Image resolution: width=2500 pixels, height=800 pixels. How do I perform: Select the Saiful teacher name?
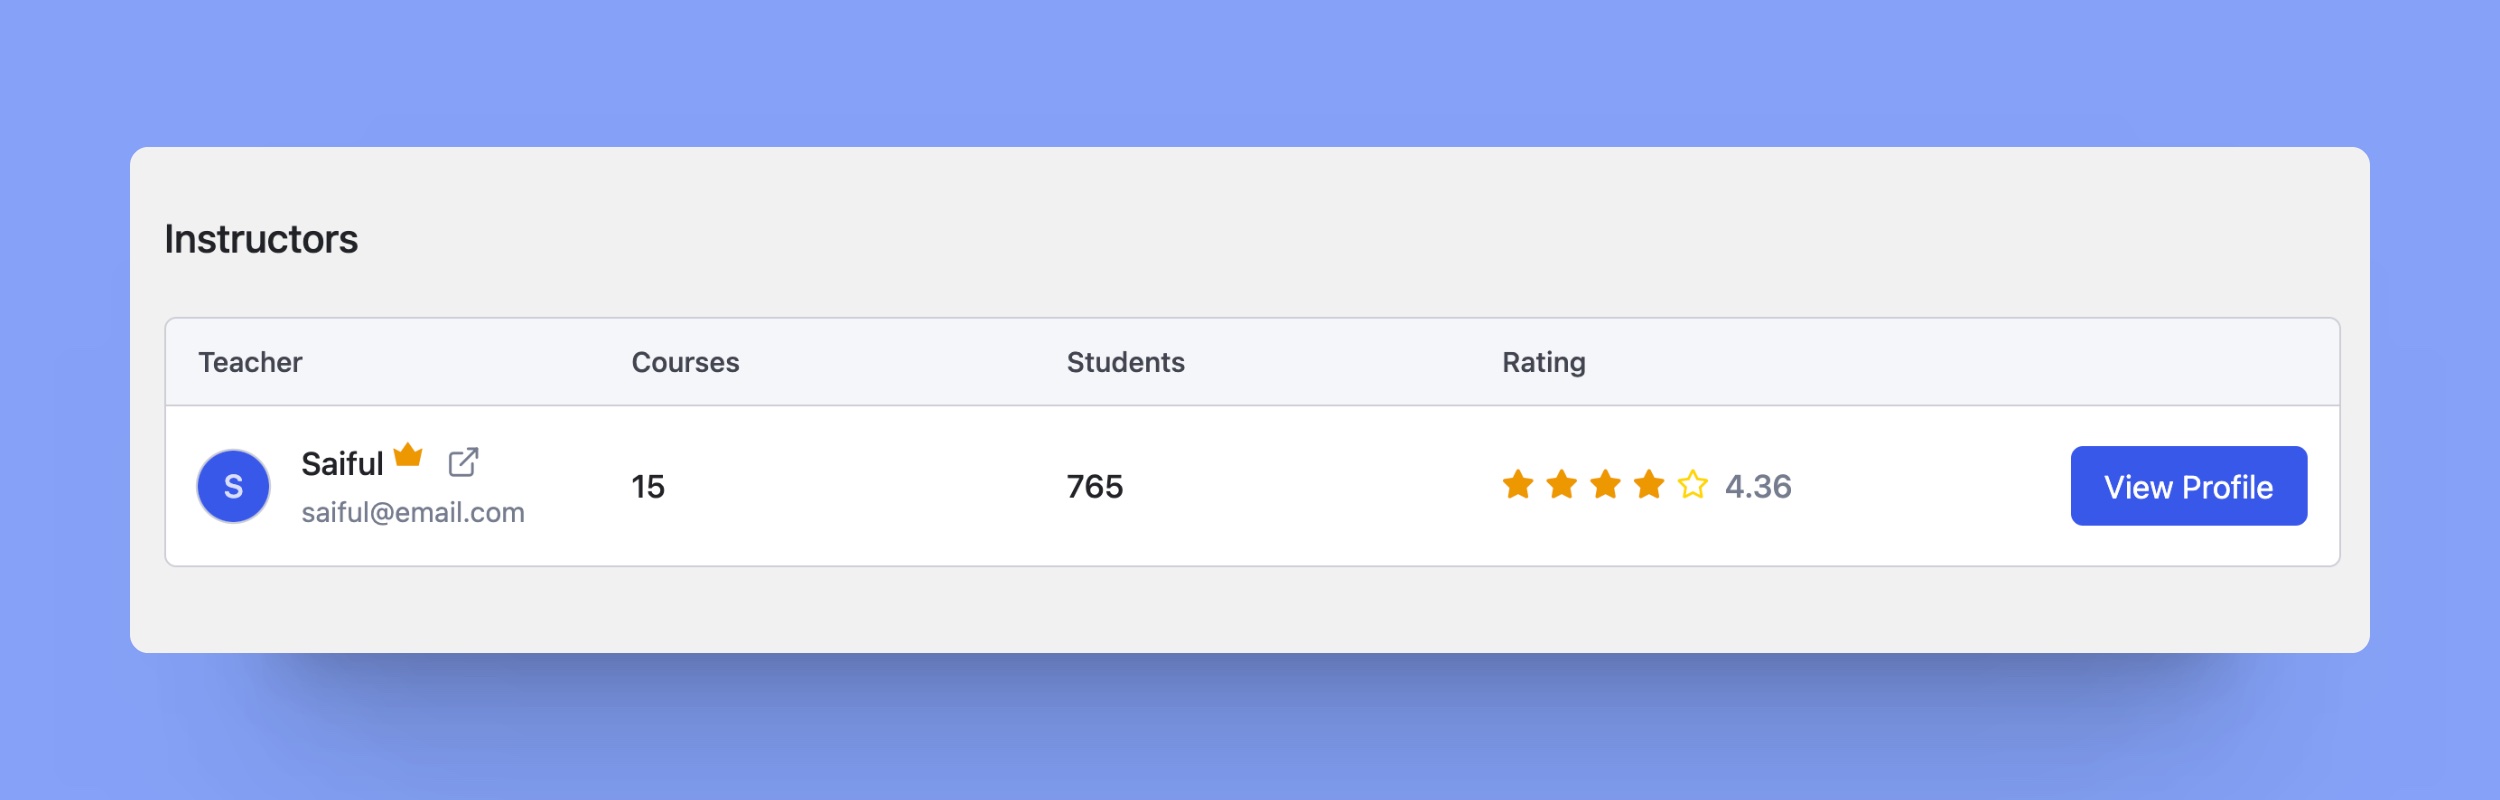click(x=343, y=464)
